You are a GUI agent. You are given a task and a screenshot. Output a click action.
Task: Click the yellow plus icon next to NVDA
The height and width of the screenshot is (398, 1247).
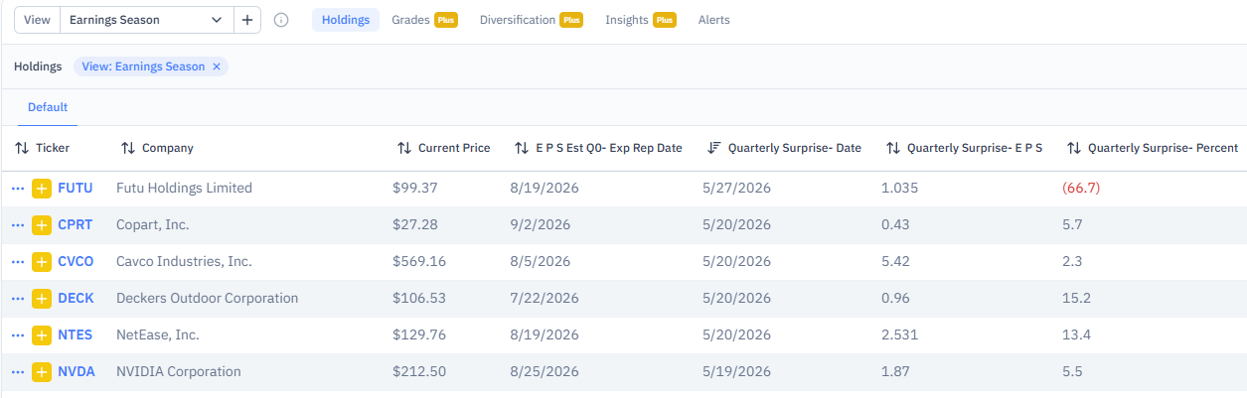click(x=41, y=372)
